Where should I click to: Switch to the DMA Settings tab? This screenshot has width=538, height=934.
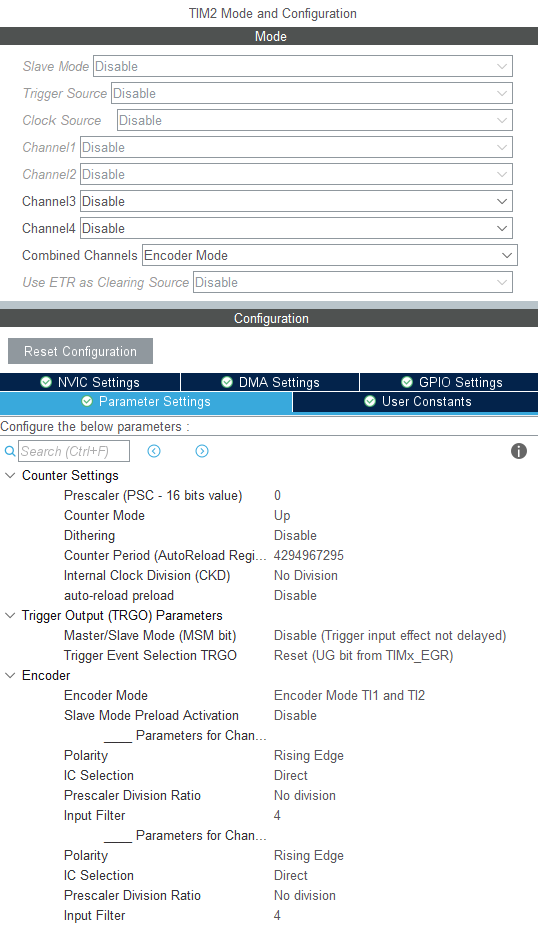click(270, 382)
